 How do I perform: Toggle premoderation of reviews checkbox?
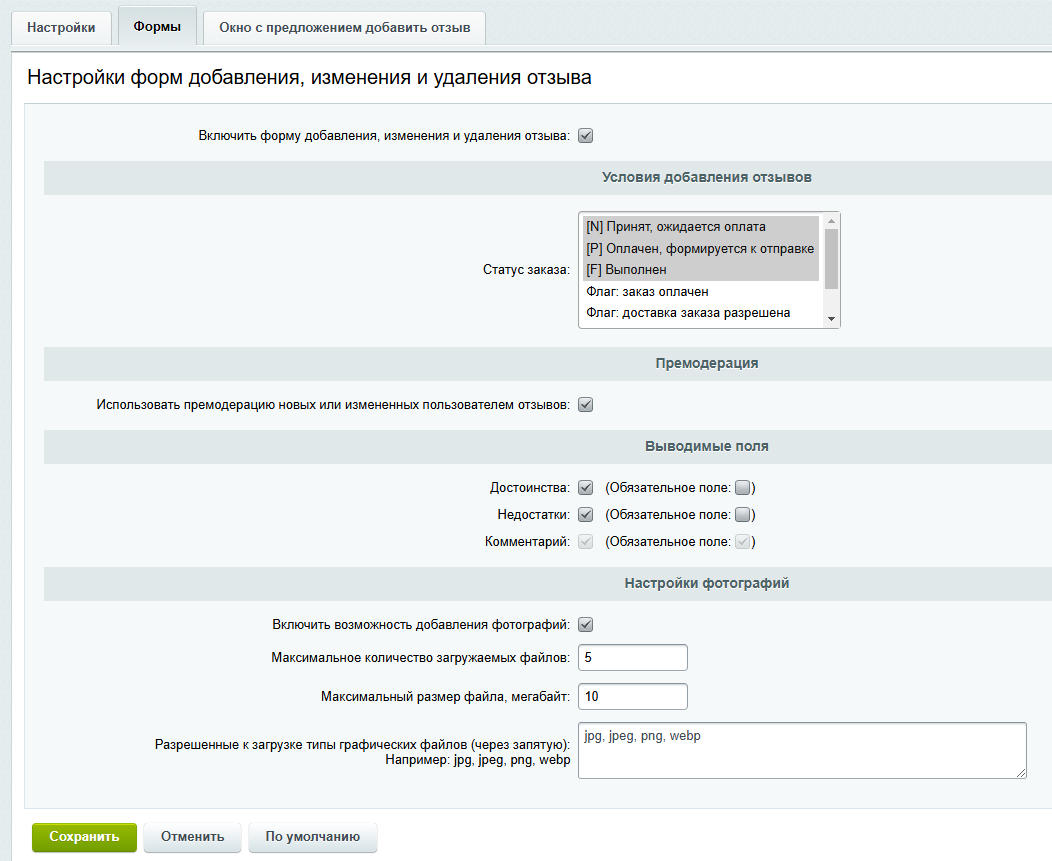click(586, 405)
